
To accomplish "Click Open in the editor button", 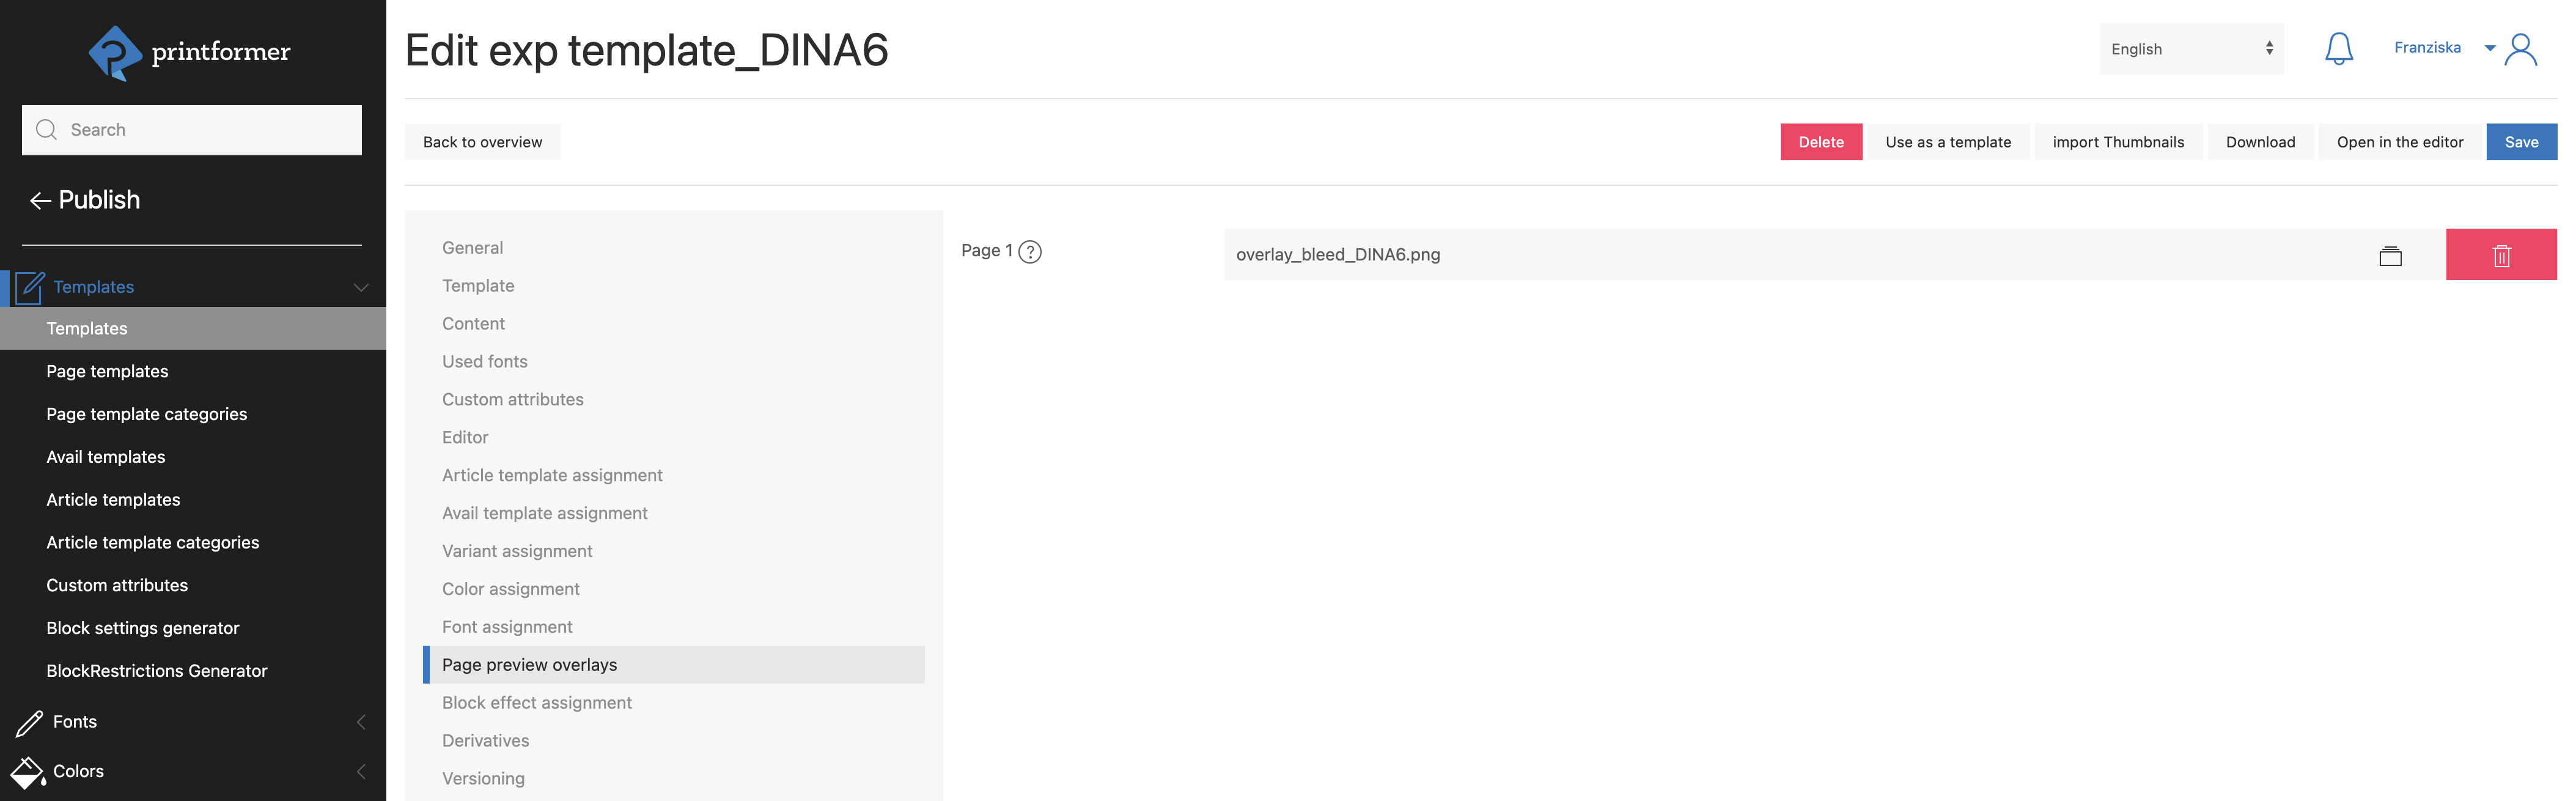I will coord(2399,142).
